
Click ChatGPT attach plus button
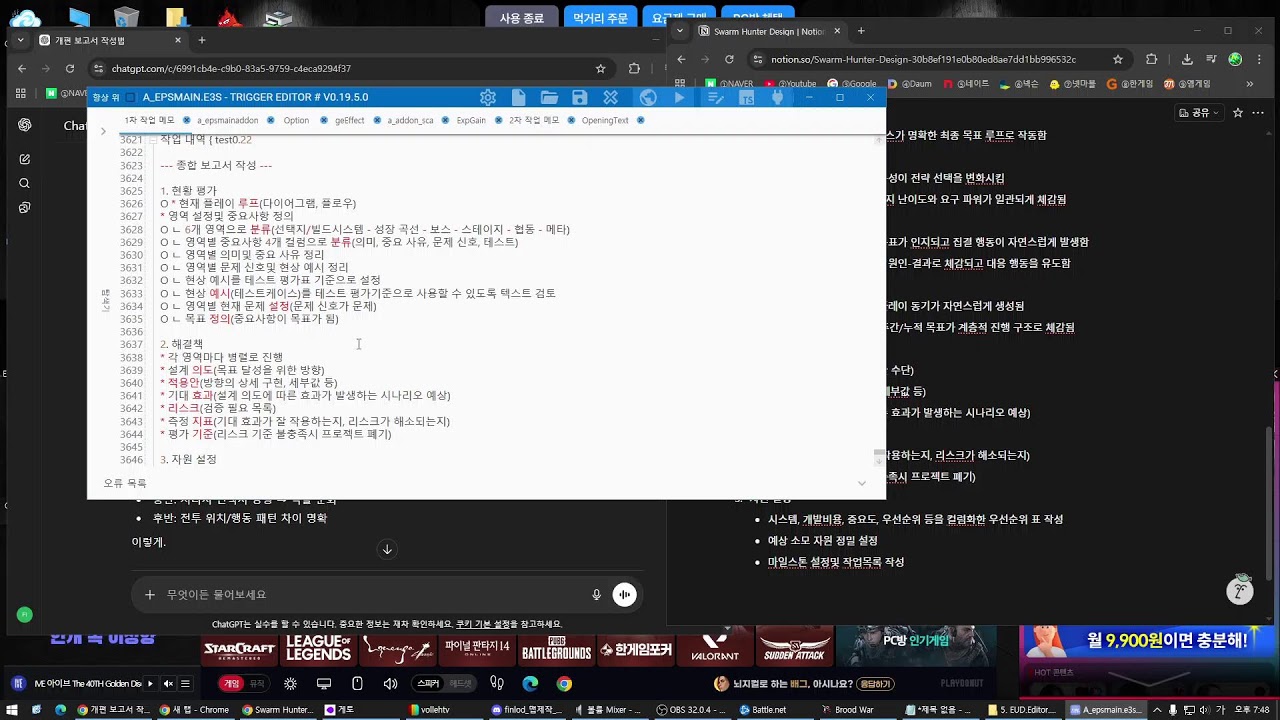[x=150, y=594]
